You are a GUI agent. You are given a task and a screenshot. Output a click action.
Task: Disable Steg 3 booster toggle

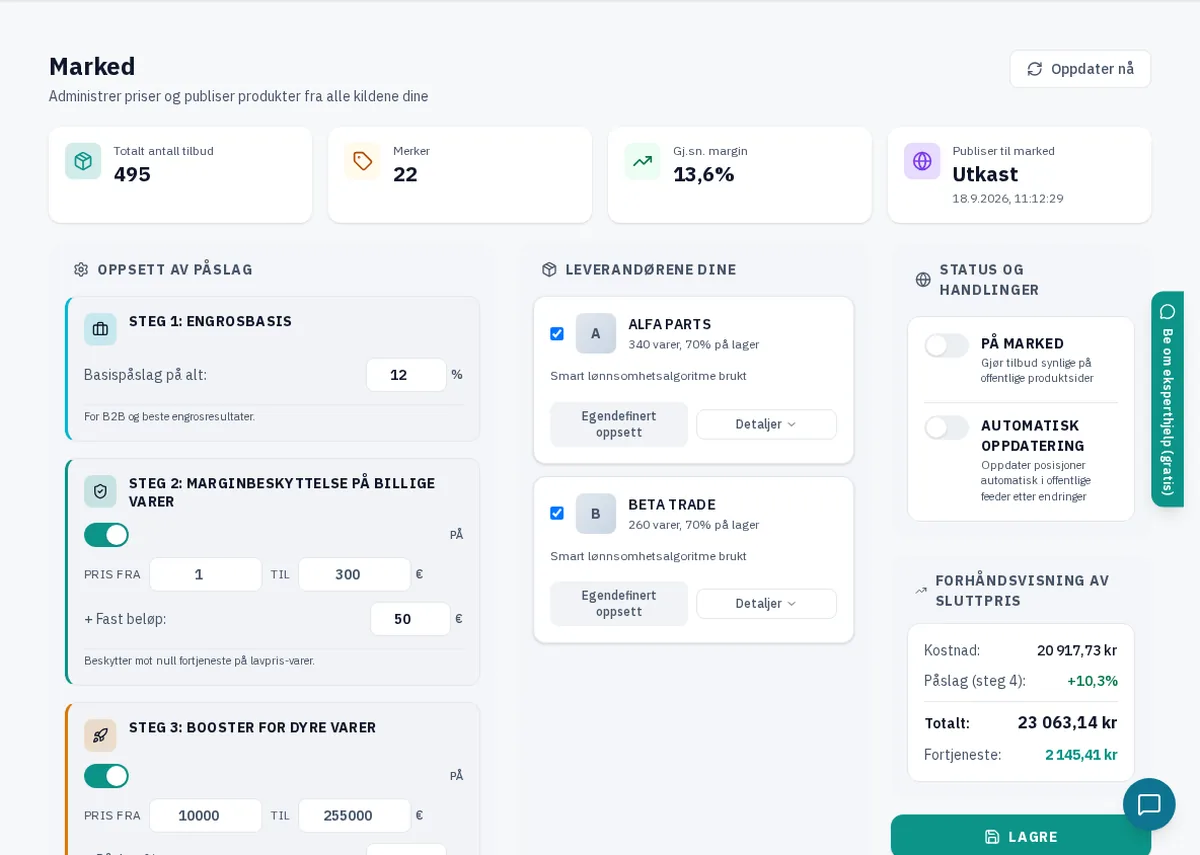[x=106, y=776]
